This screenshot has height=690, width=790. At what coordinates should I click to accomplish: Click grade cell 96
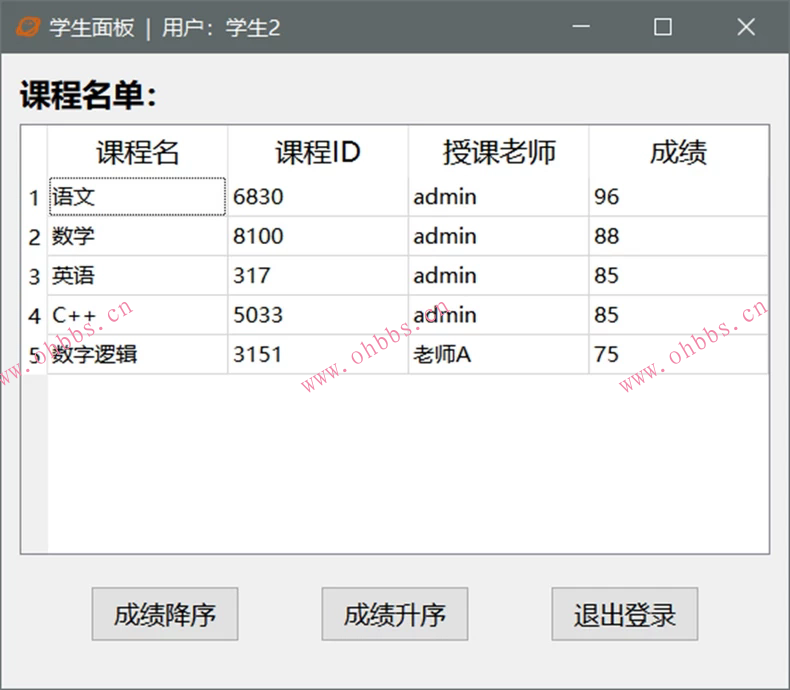(679, 197)
